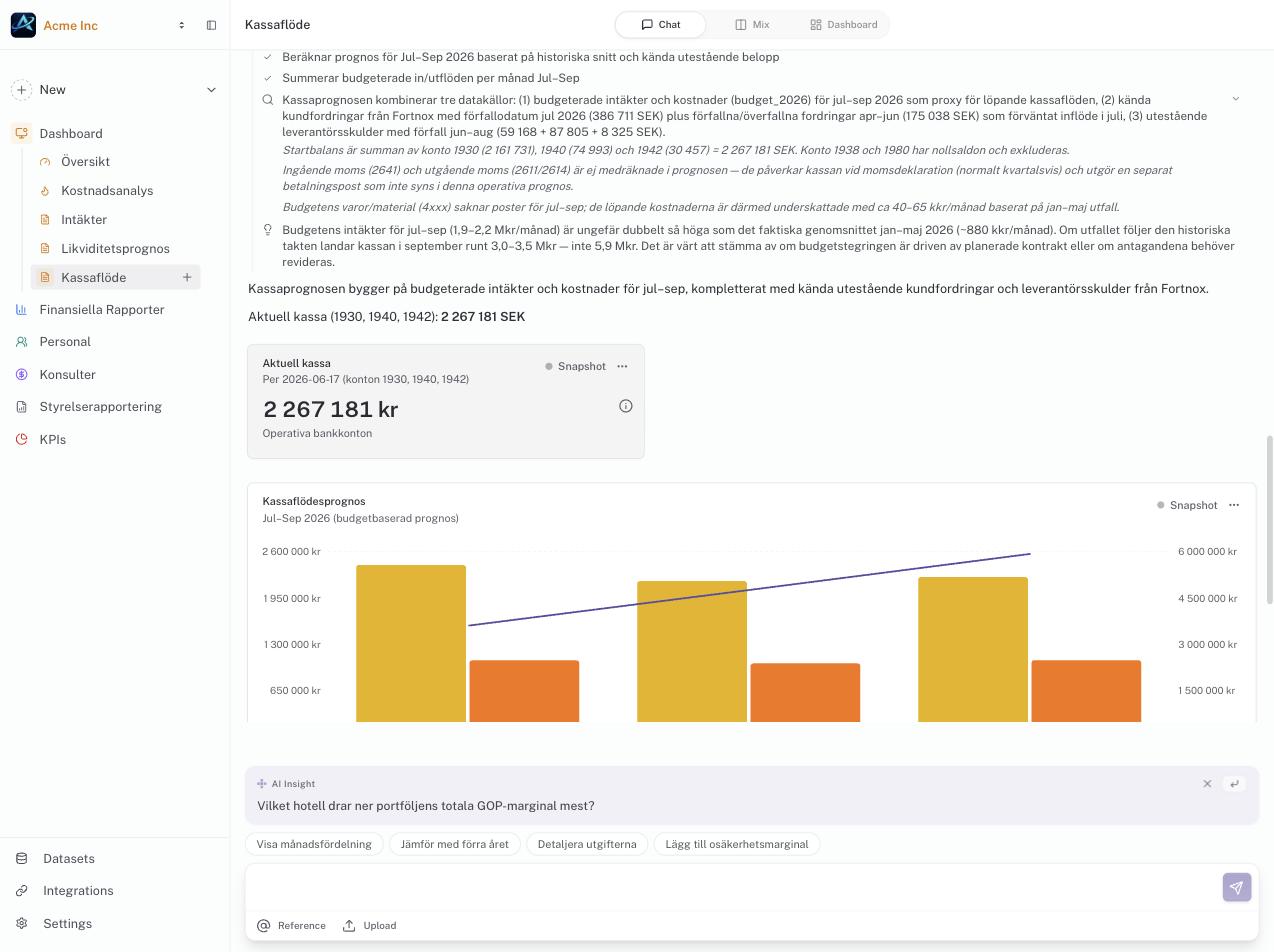Open the Personal section
Screen dimensions: 1274x952
pyautogui.click(x=65, y=342)
